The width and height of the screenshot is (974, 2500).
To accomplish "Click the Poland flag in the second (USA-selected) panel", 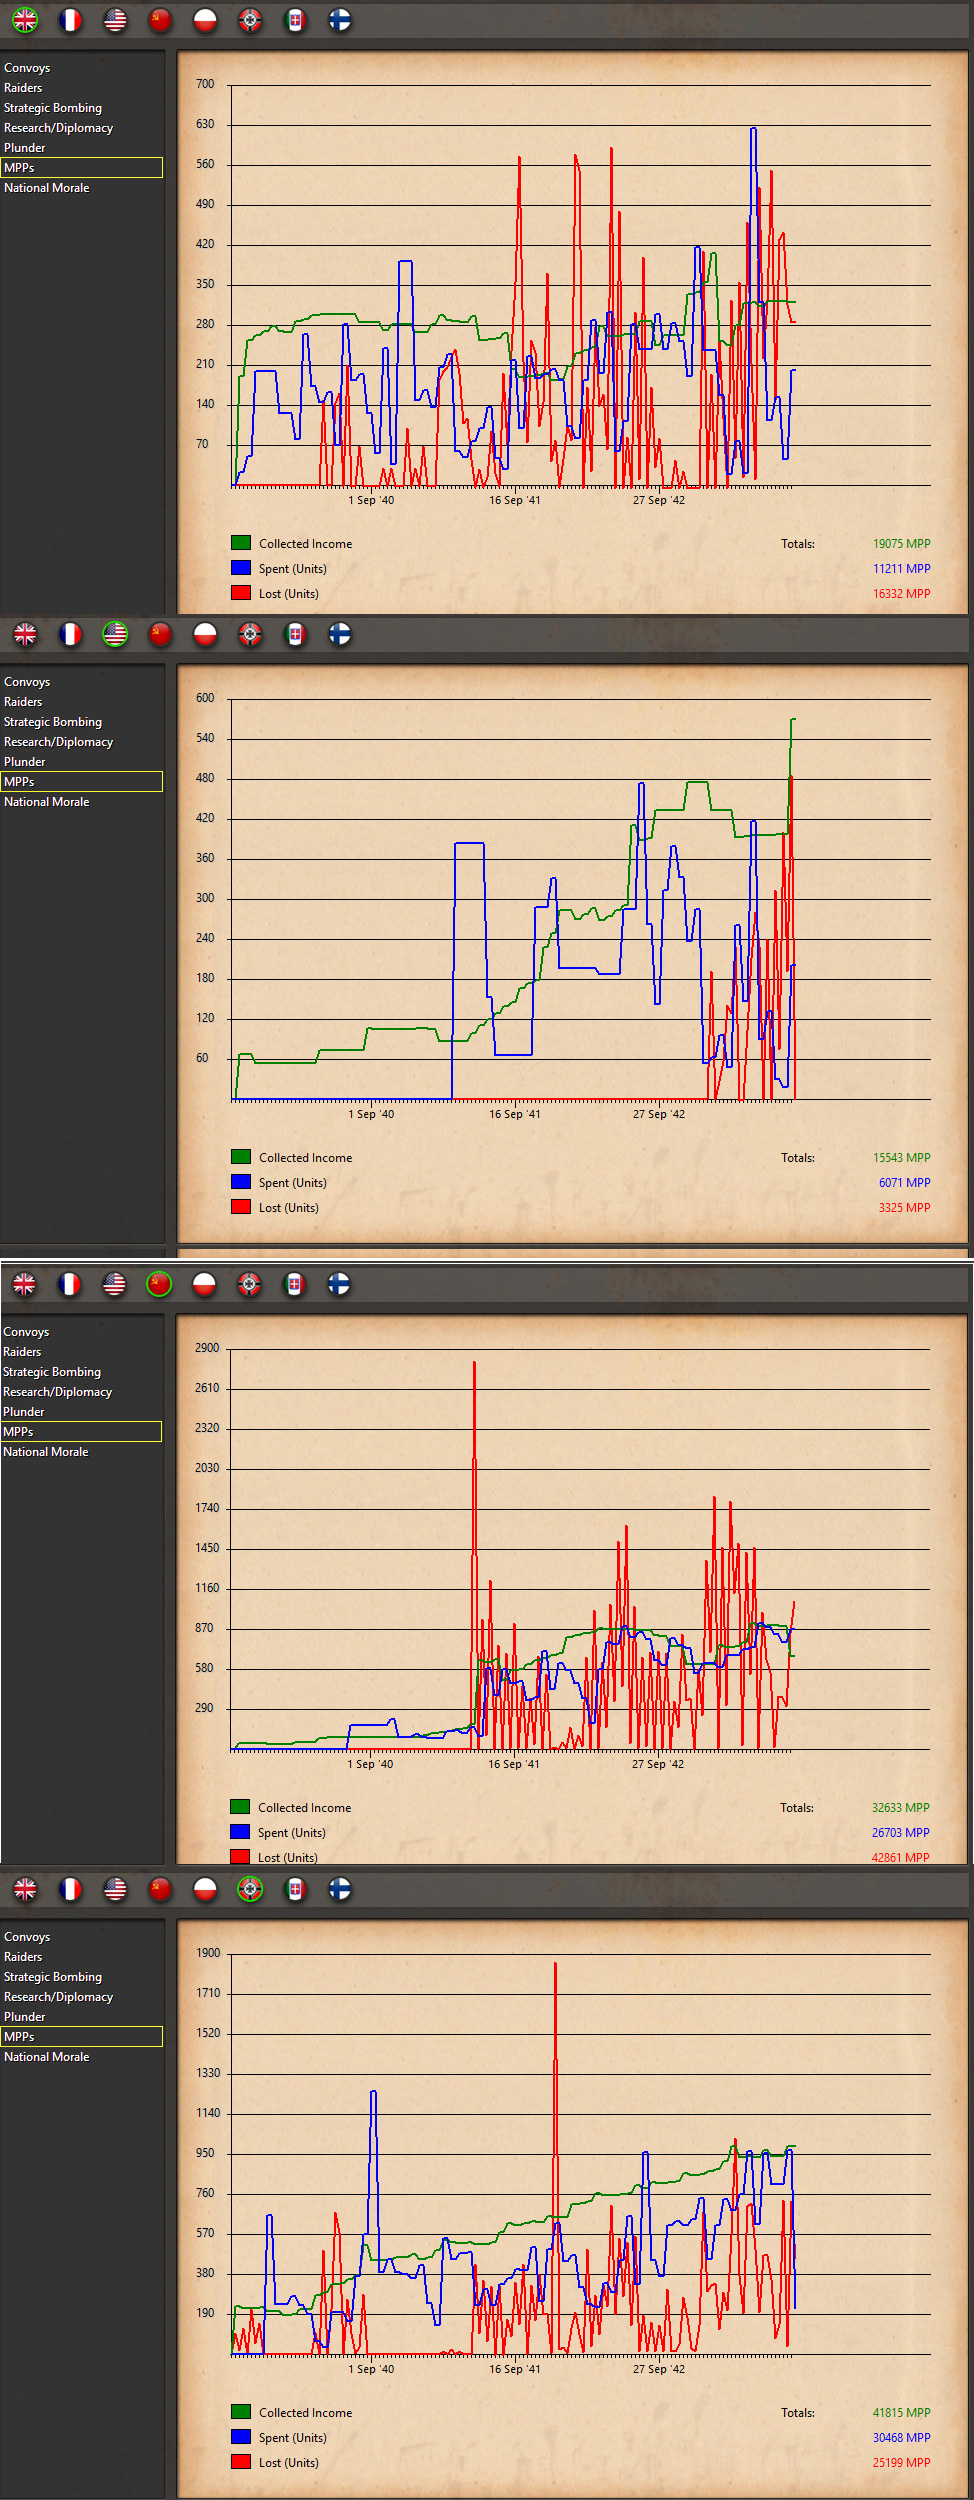I will (205, 634).
